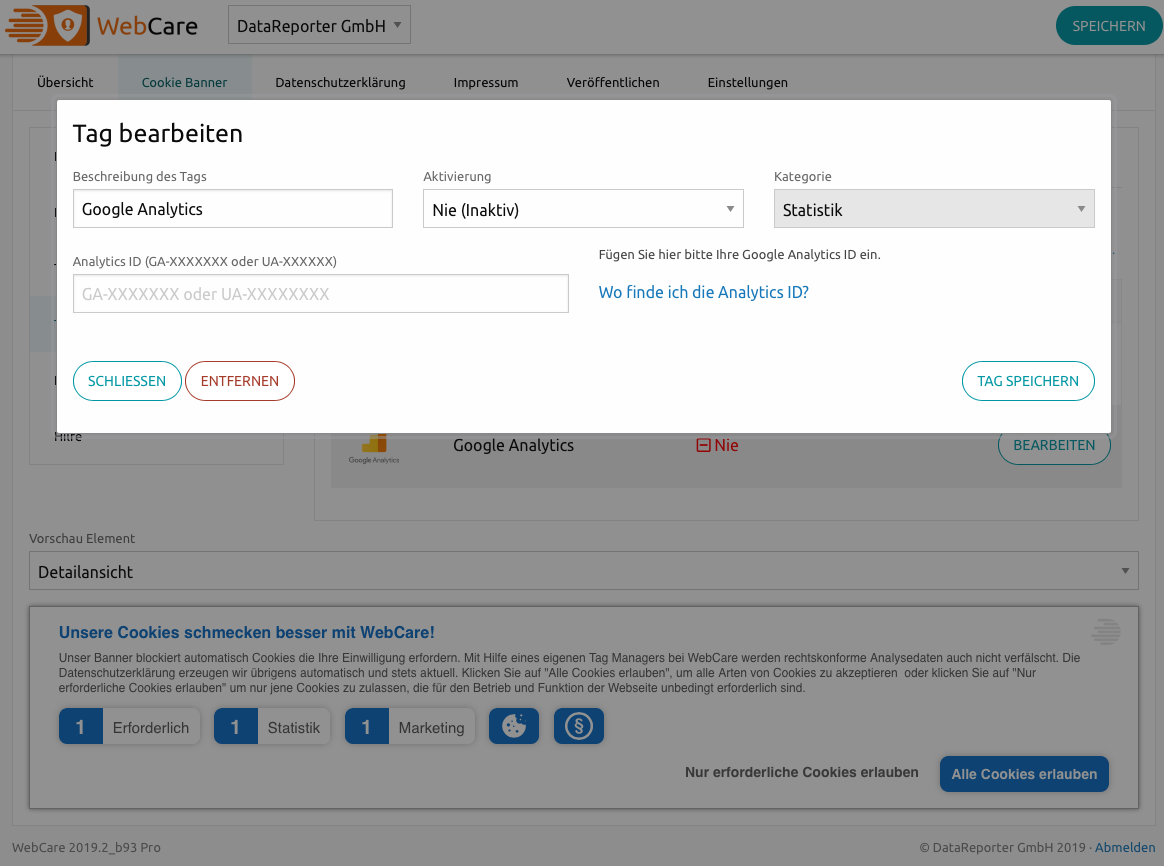Open the Vorschau Element Detailansicht dropdown
The image size is (1164, 866).
tap(583, 570)
